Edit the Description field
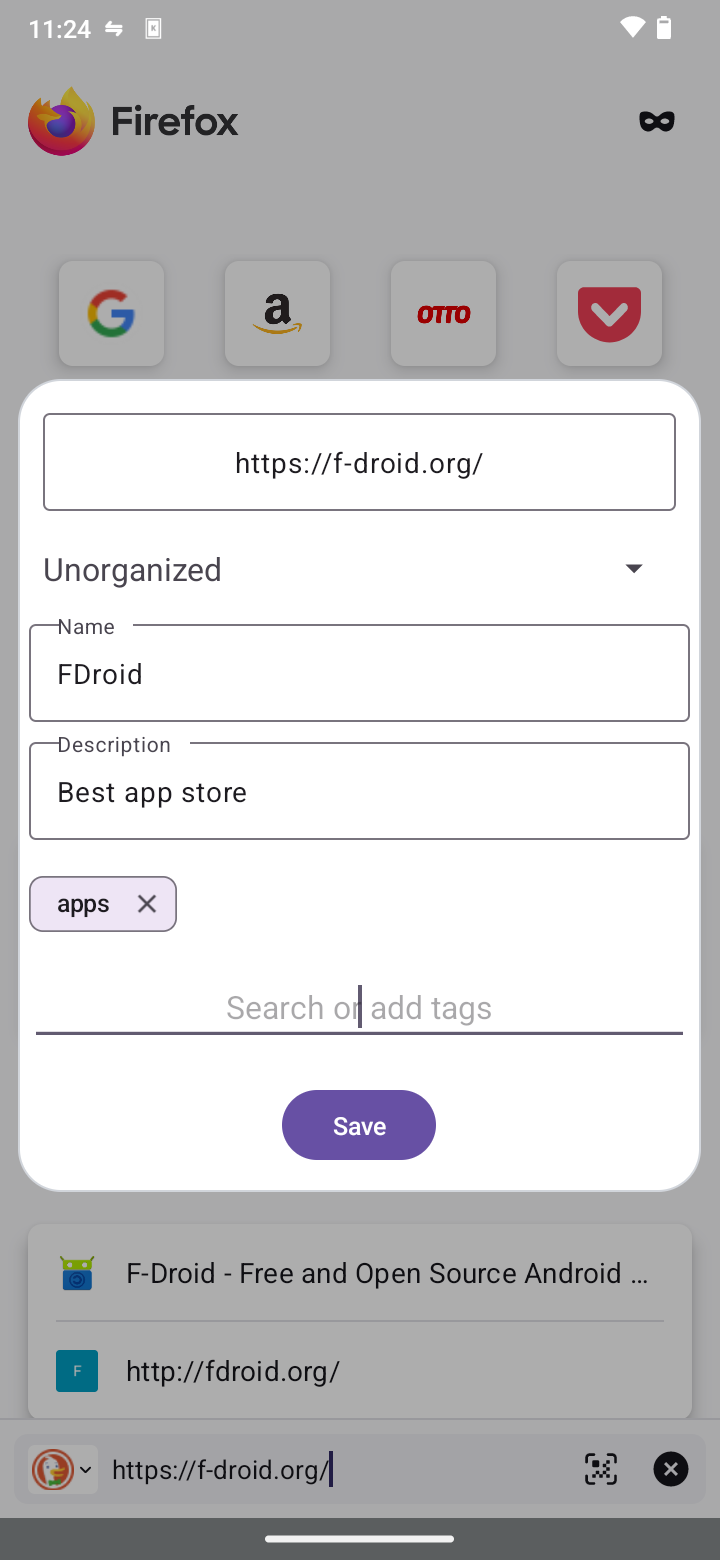720x1560 pixels. coord(359,792)
